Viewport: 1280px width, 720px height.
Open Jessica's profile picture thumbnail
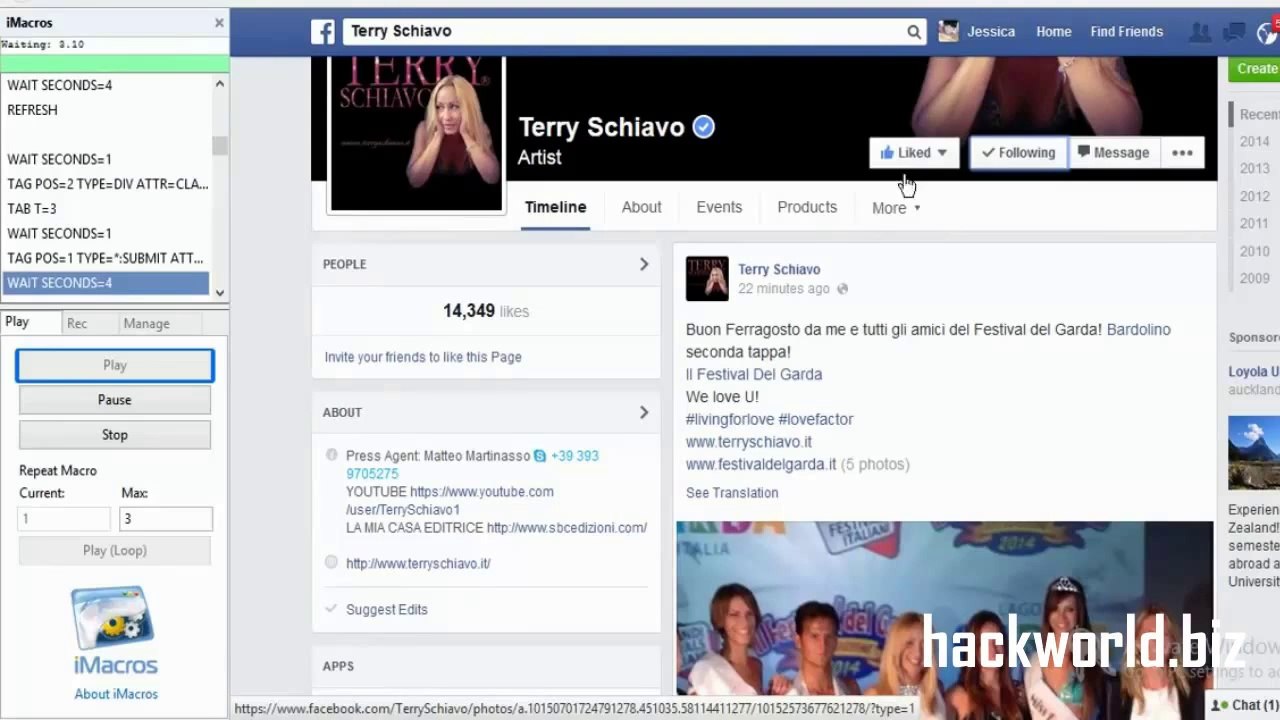pos(948,32)
